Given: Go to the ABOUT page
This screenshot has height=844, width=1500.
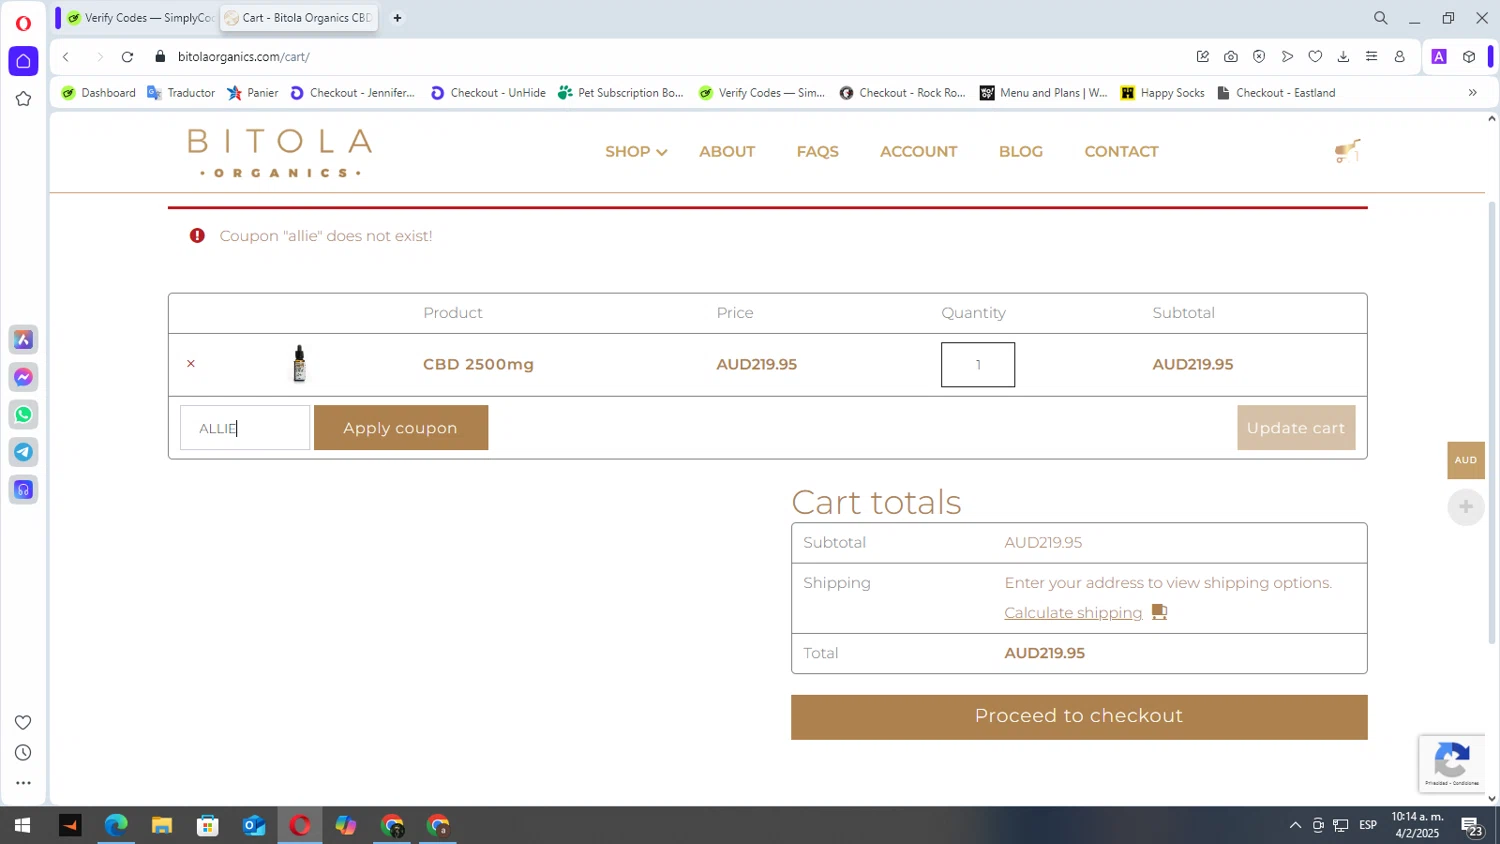Looking at the screenshot, I should [x=727, y=152].
